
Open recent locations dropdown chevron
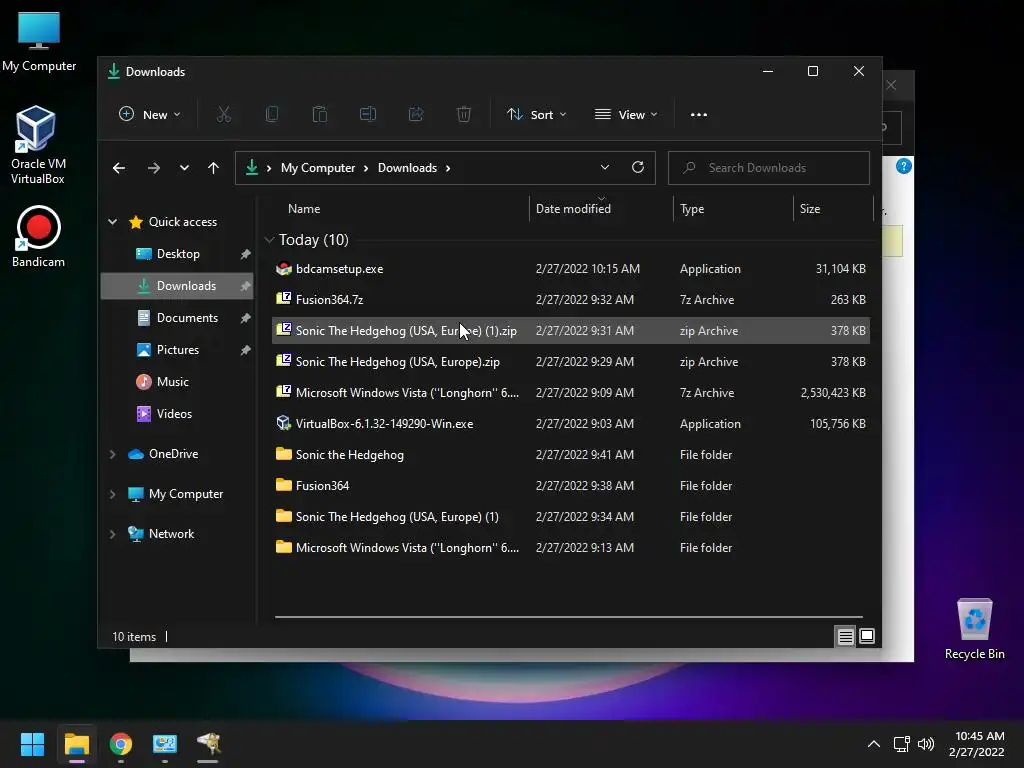click(x=184, y=168)
